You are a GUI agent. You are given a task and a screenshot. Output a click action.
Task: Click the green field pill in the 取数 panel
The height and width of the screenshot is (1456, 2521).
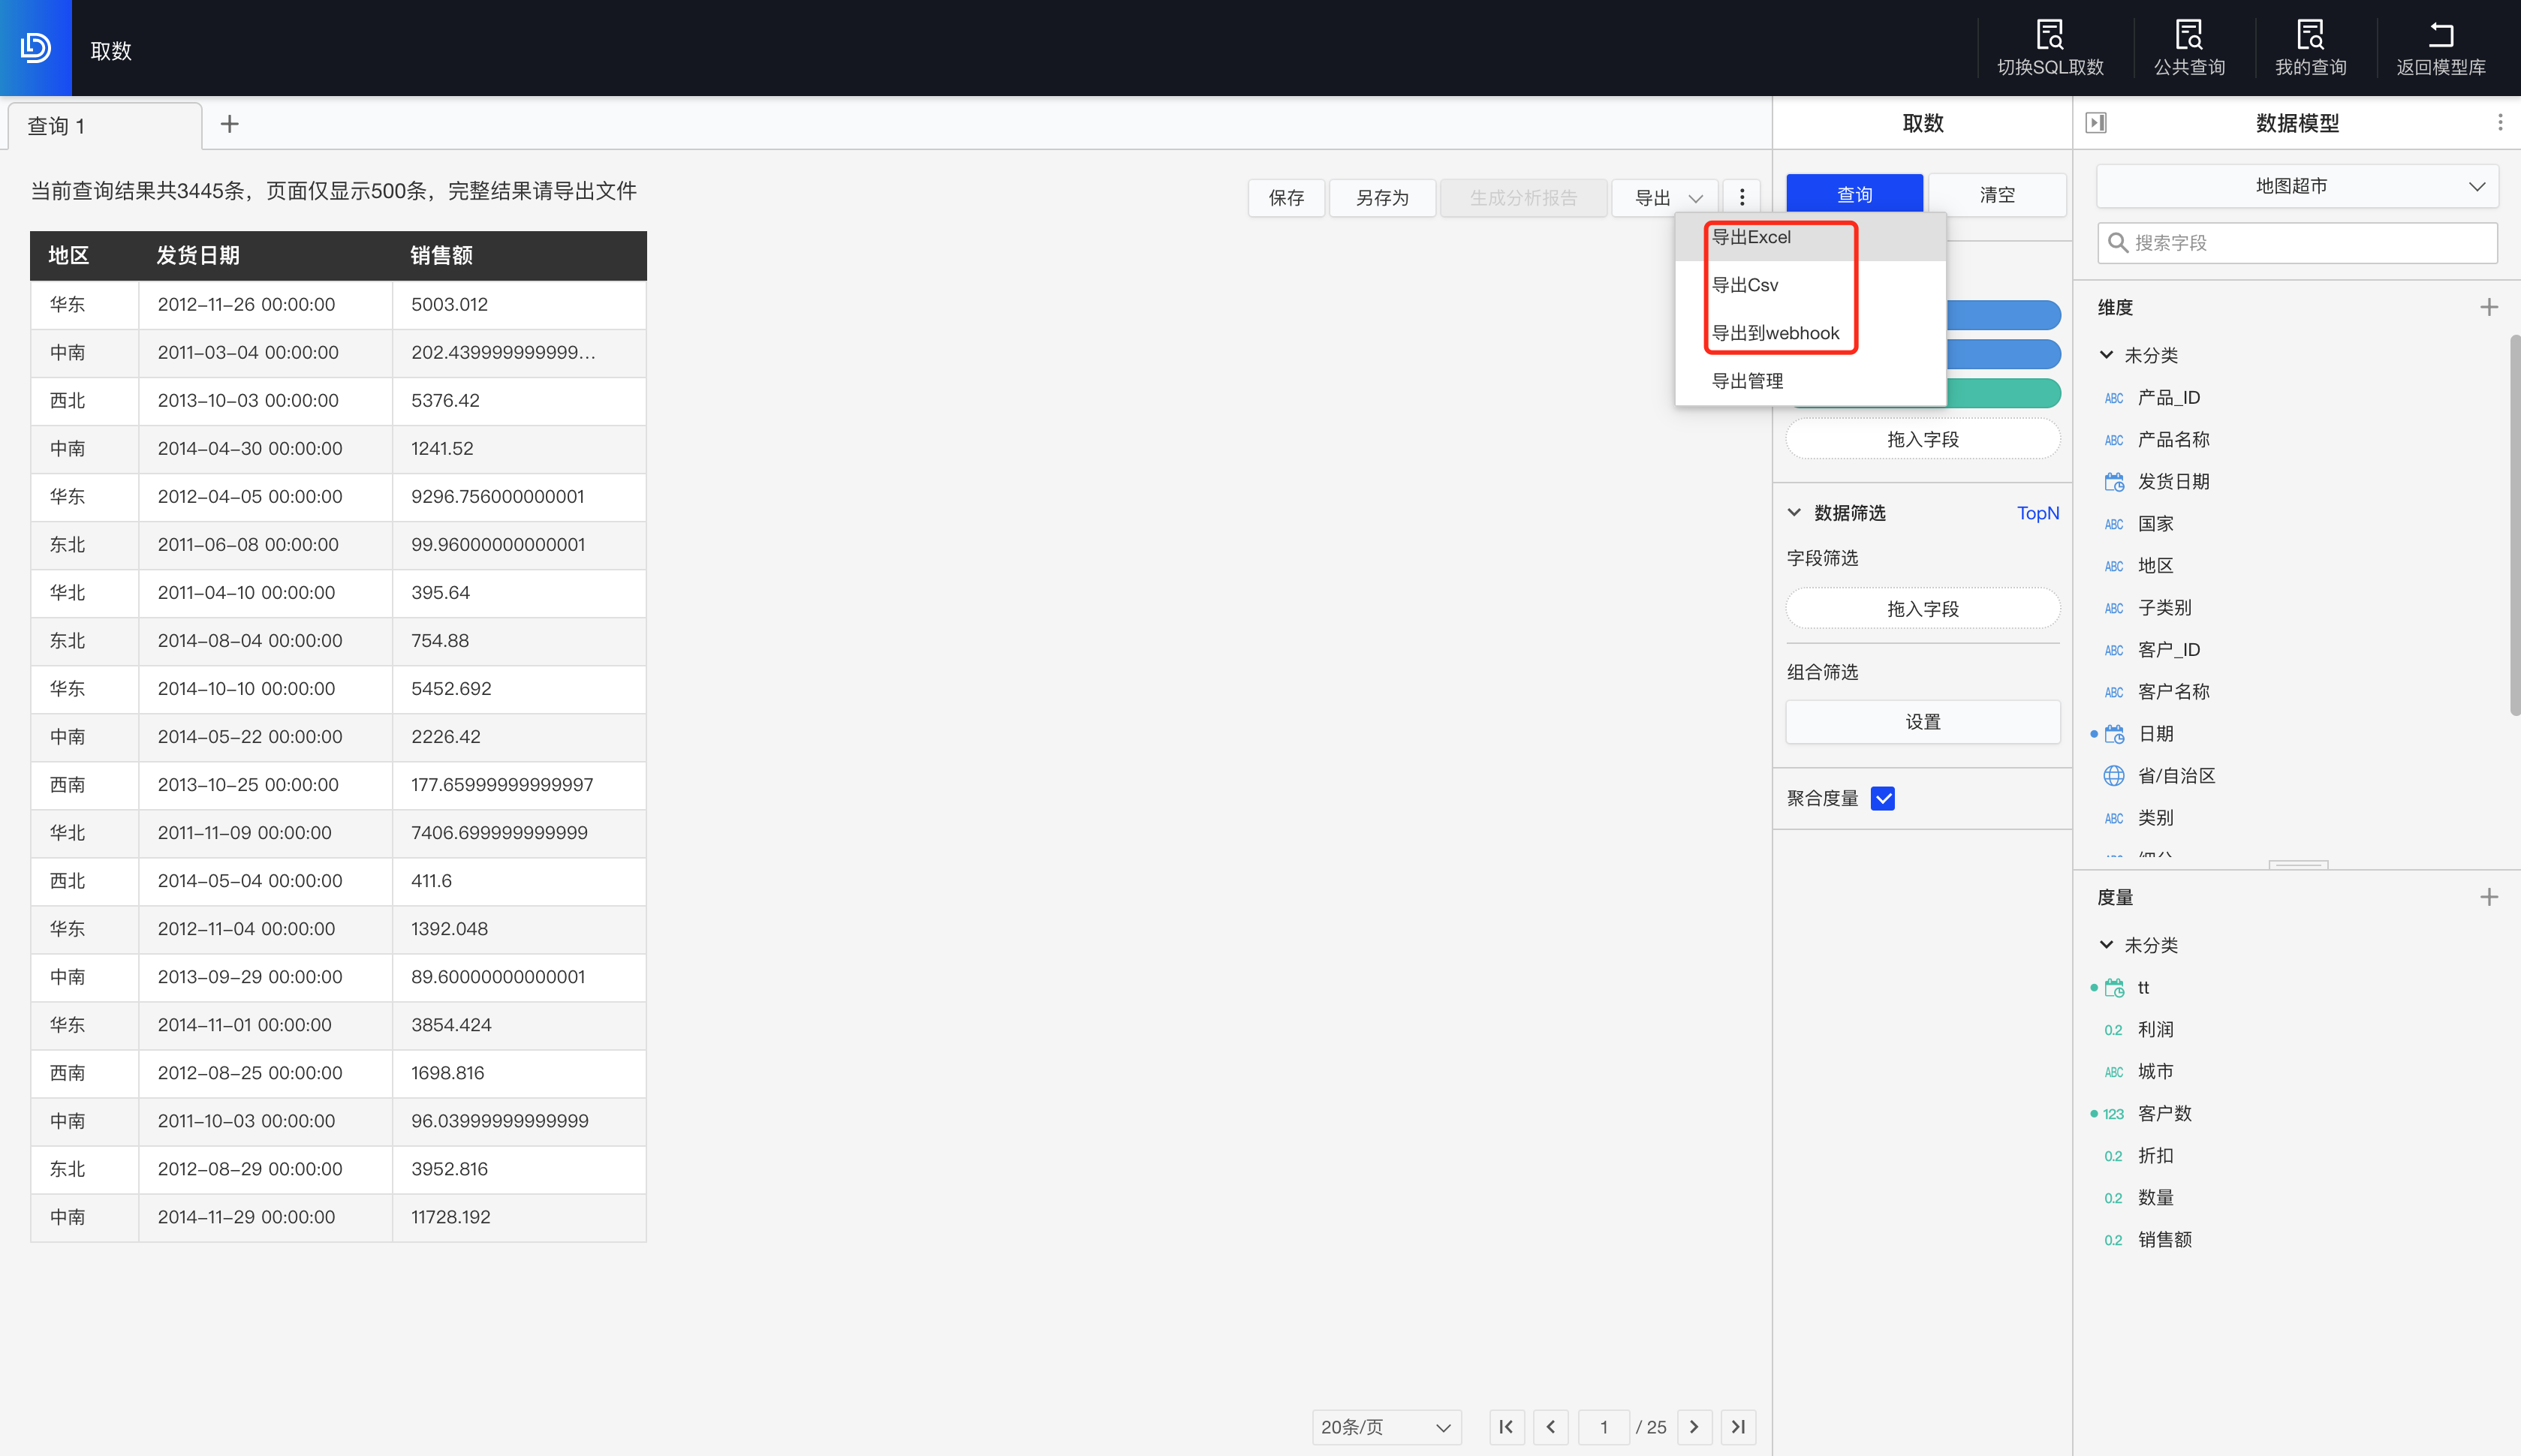(2003, 393)
